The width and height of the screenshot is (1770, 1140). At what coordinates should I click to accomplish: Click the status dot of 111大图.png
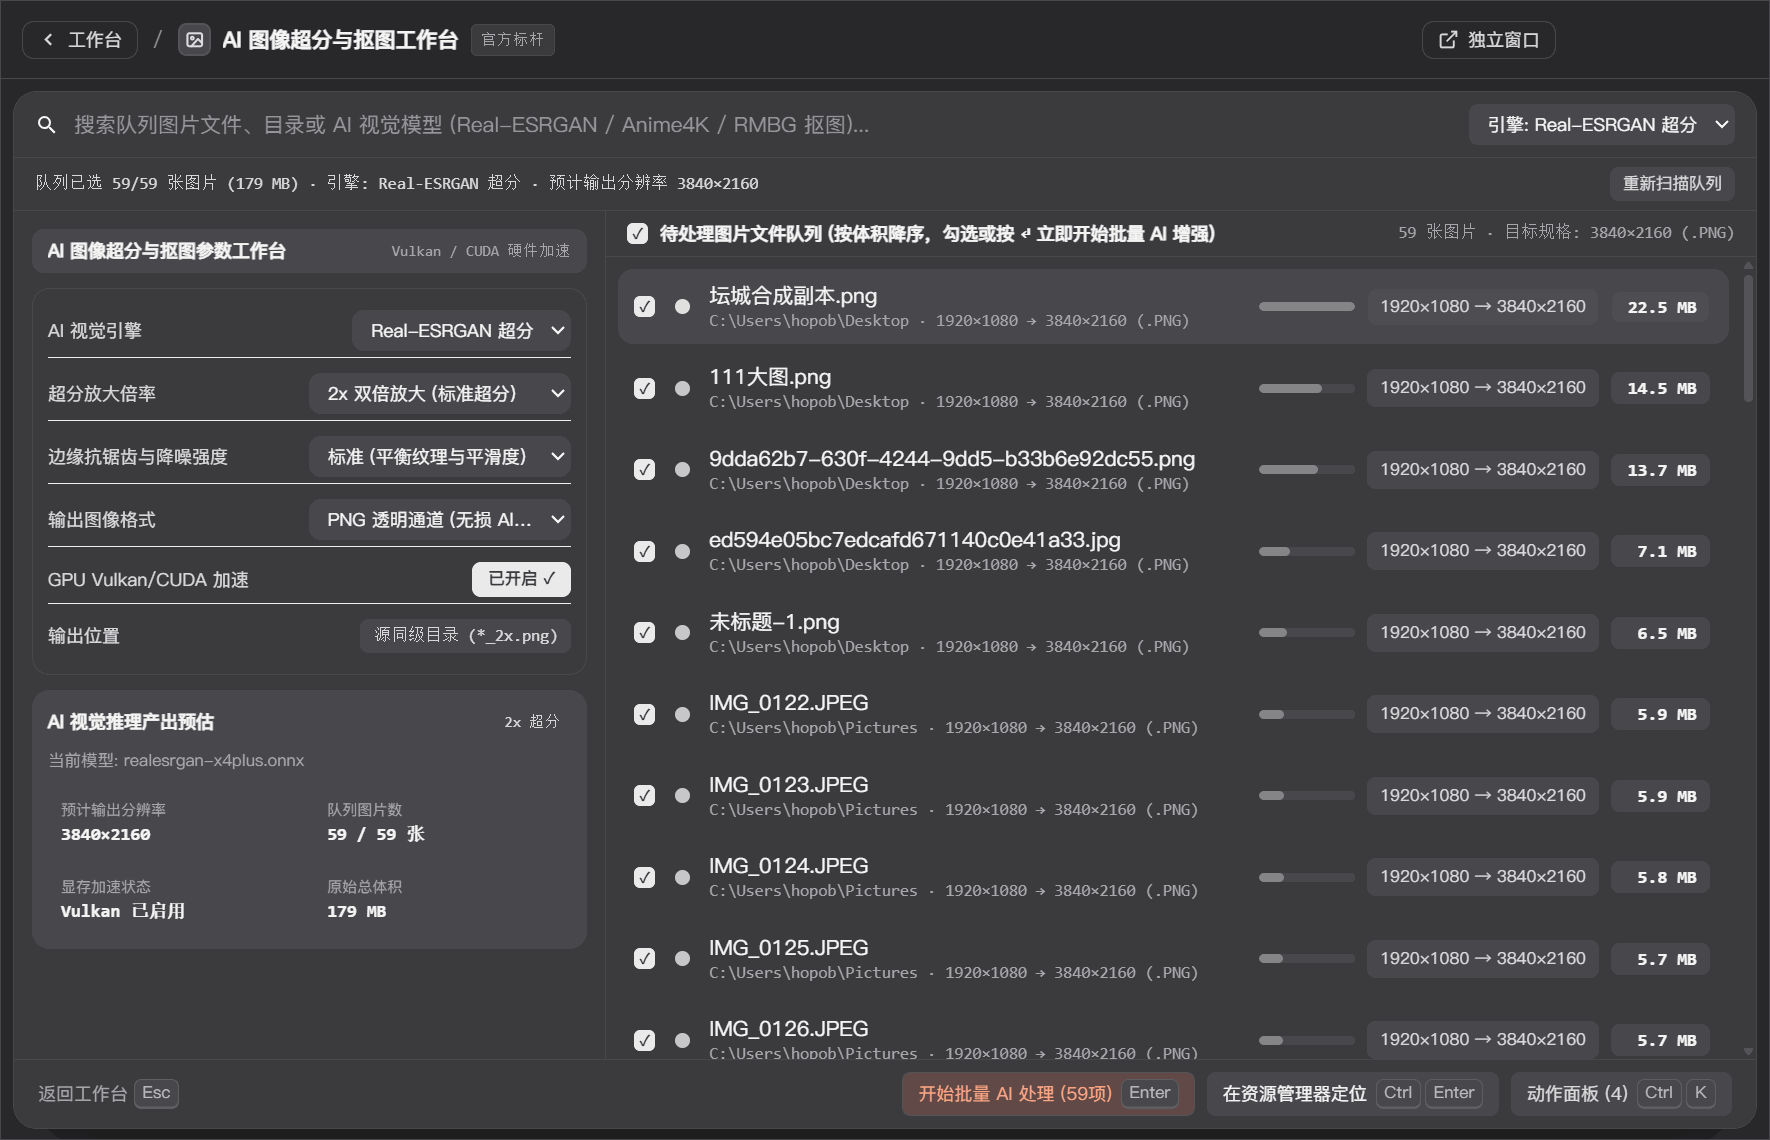pyautogui.click(x=682, y=388)
